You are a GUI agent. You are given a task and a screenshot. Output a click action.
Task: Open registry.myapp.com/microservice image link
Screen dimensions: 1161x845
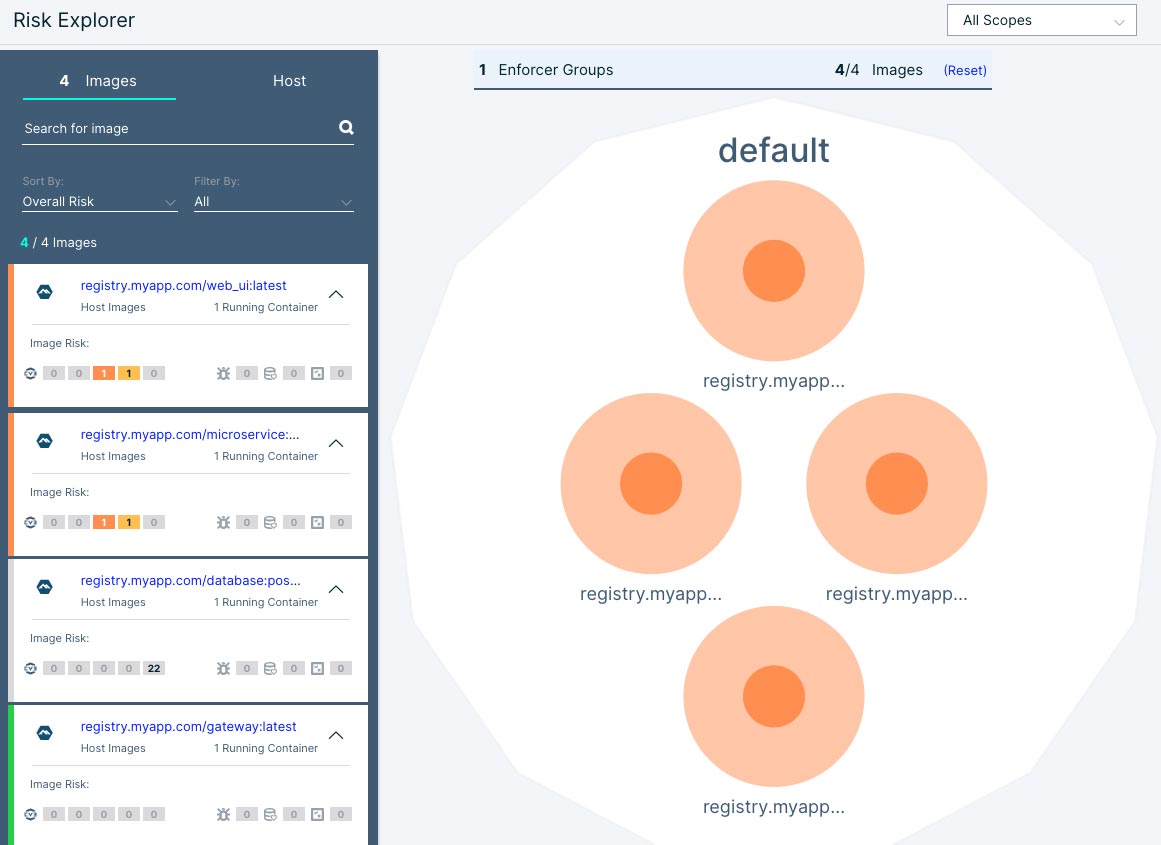[190, 434]
